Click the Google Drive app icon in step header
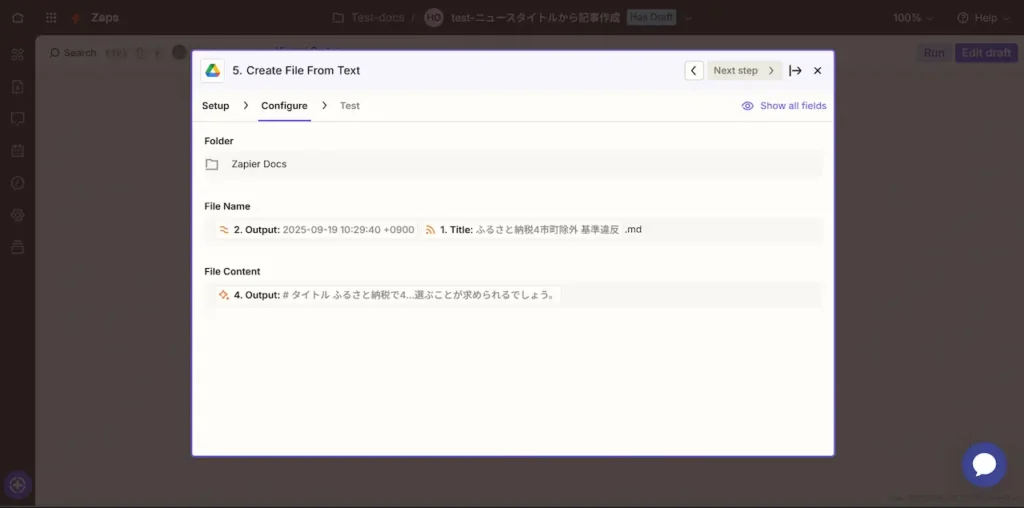The height and width of the screenshot is (508, 1024). point(212,70)
